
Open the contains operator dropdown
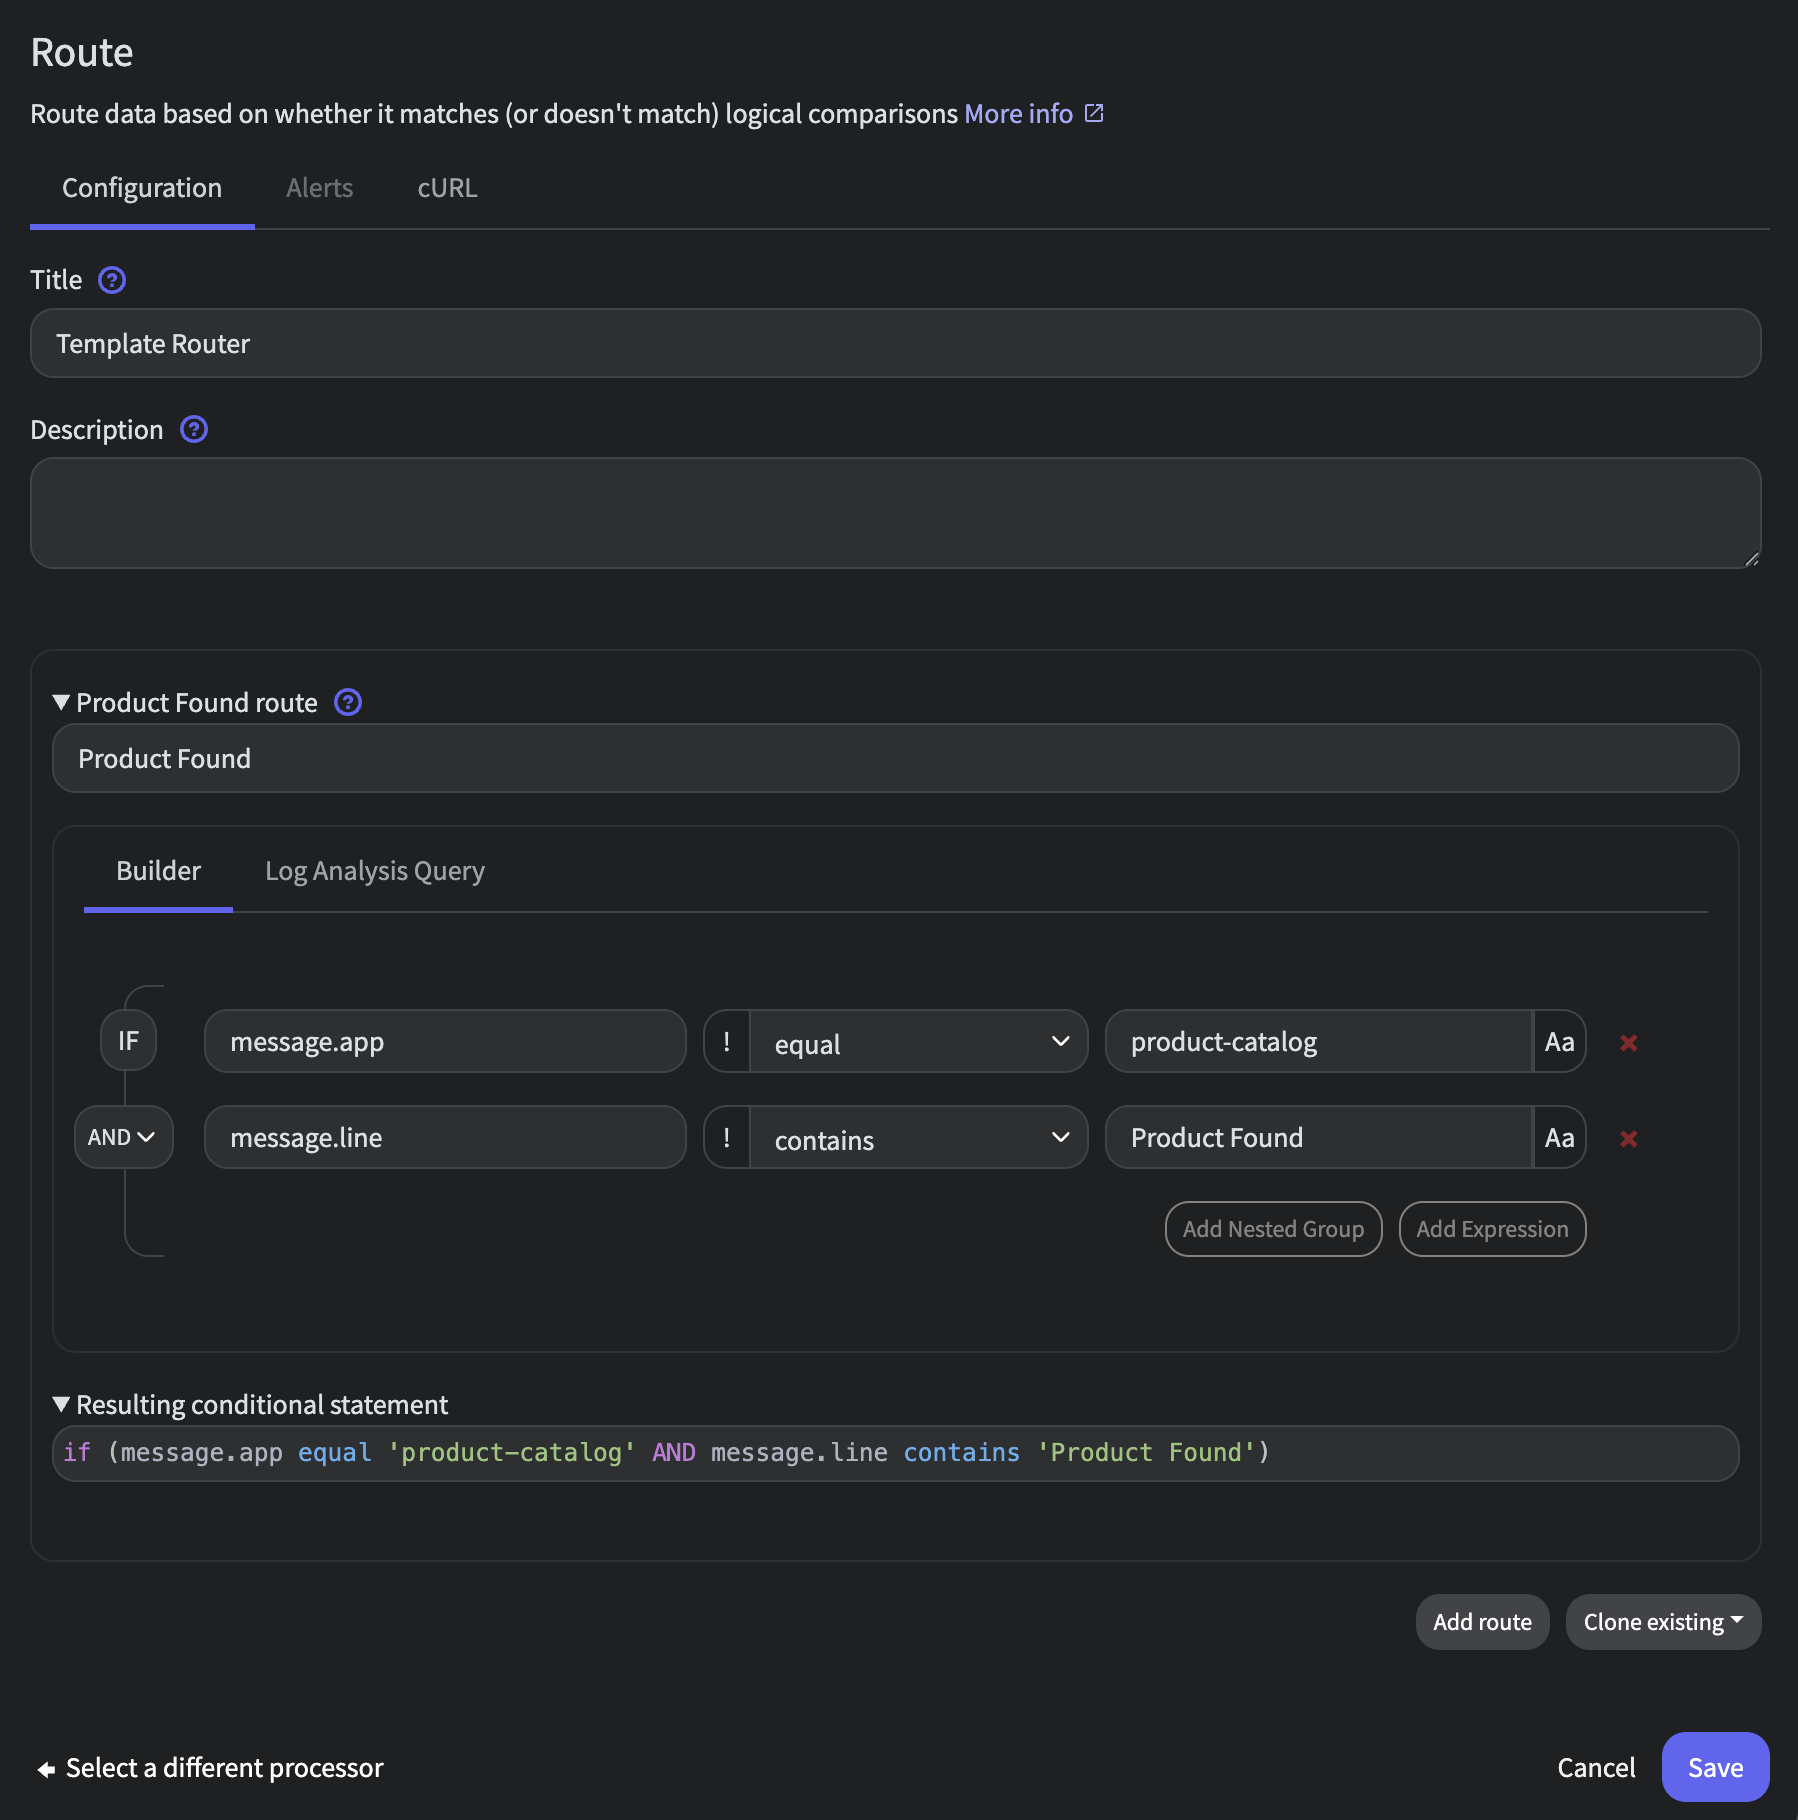[918, 1138]
